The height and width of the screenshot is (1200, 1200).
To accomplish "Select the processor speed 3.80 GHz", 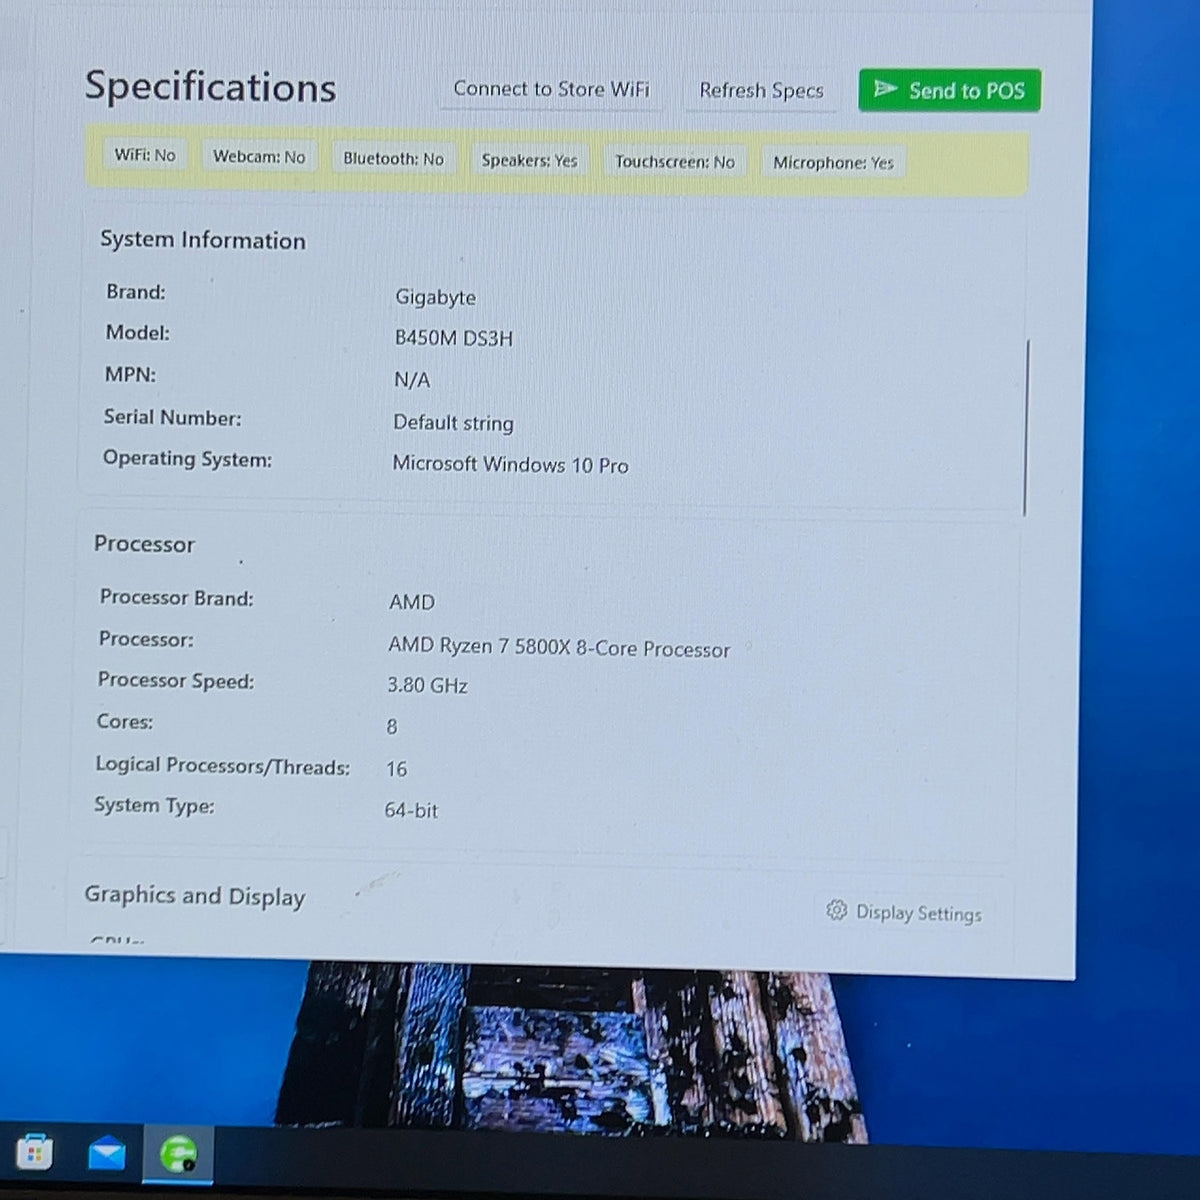I will [427, 685].
